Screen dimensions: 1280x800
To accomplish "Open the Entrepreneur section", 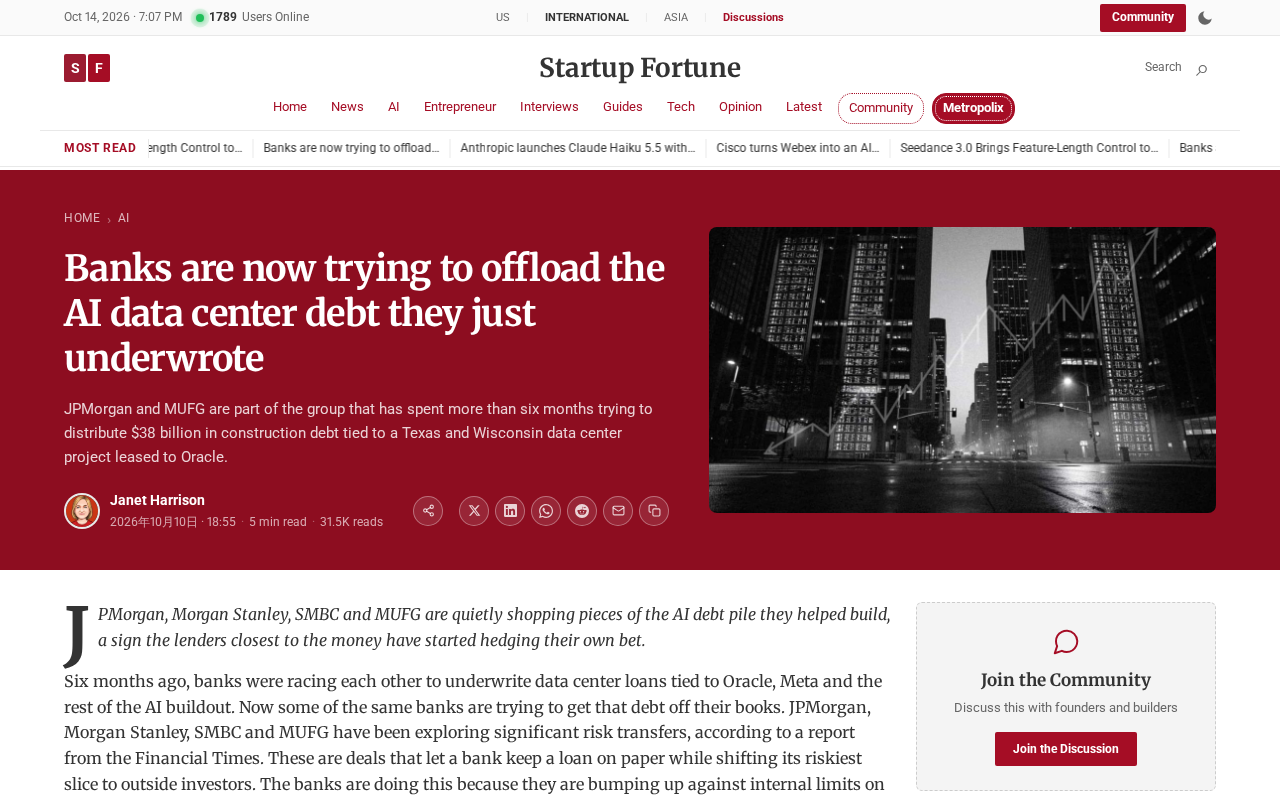I will tap(460, 107).
